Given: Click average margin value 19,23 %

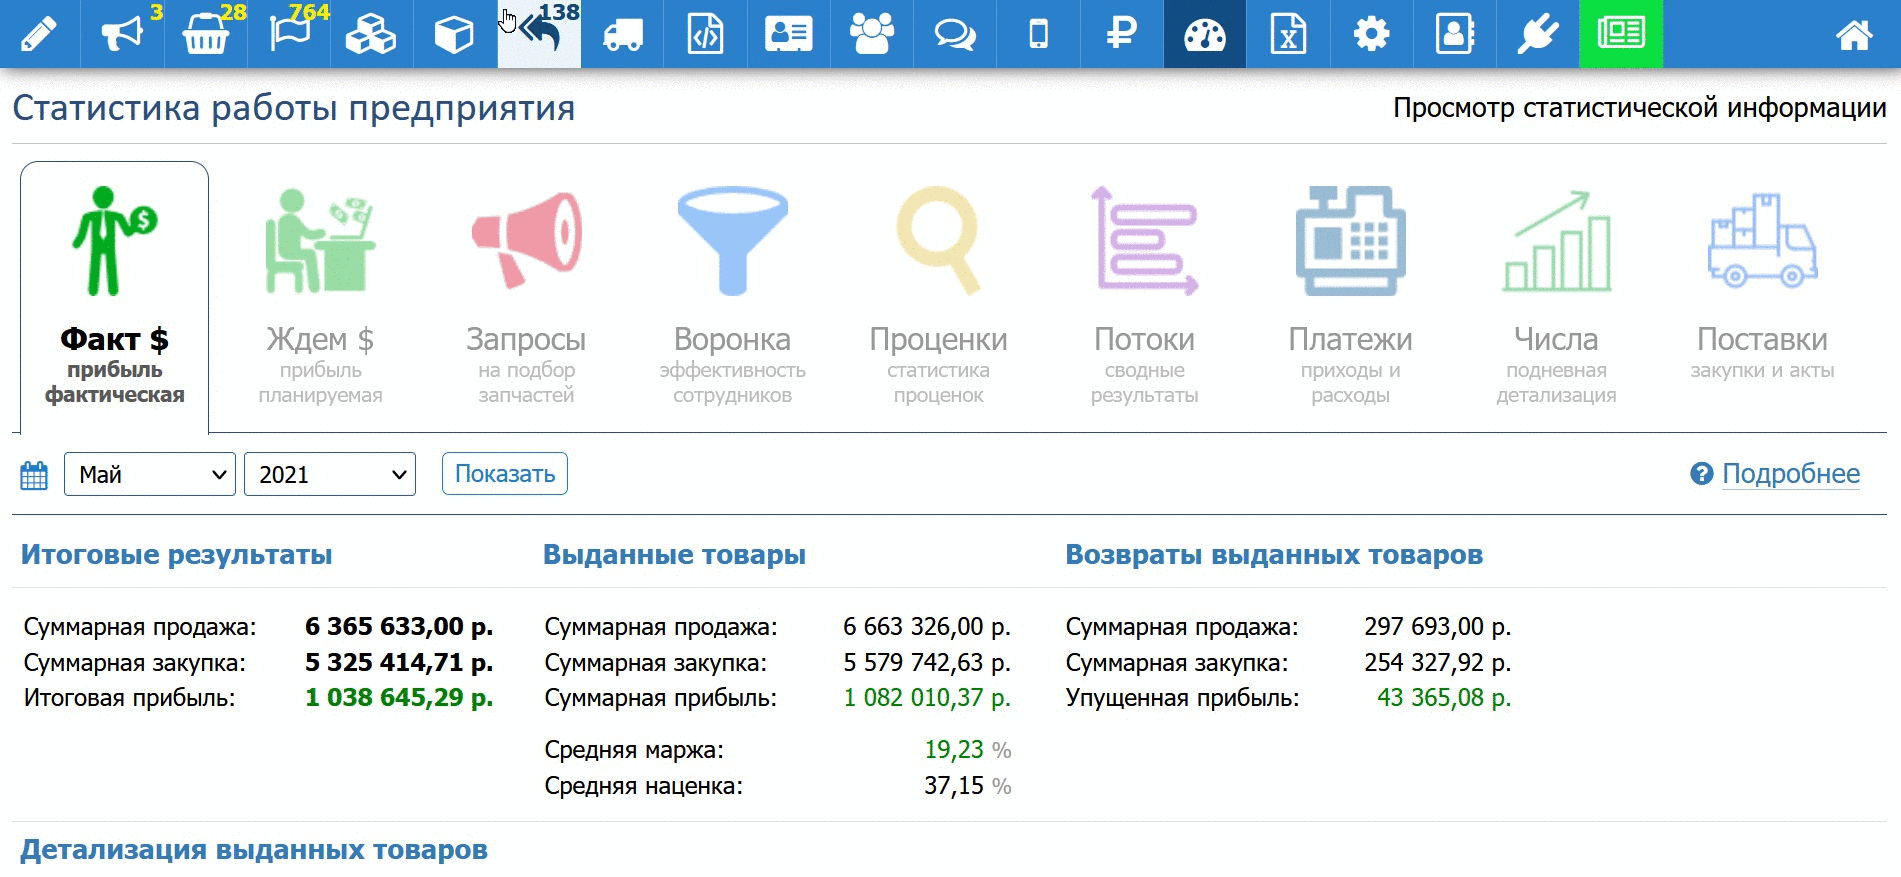Looking at the screenshot, I should [967, 750].
